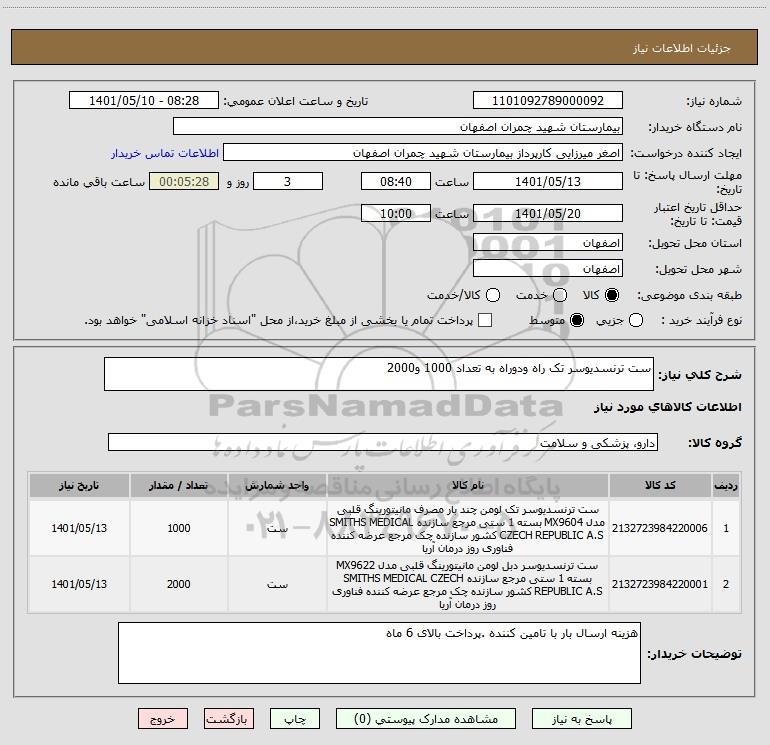Click product code 2132723984220006

pos(660,528)
